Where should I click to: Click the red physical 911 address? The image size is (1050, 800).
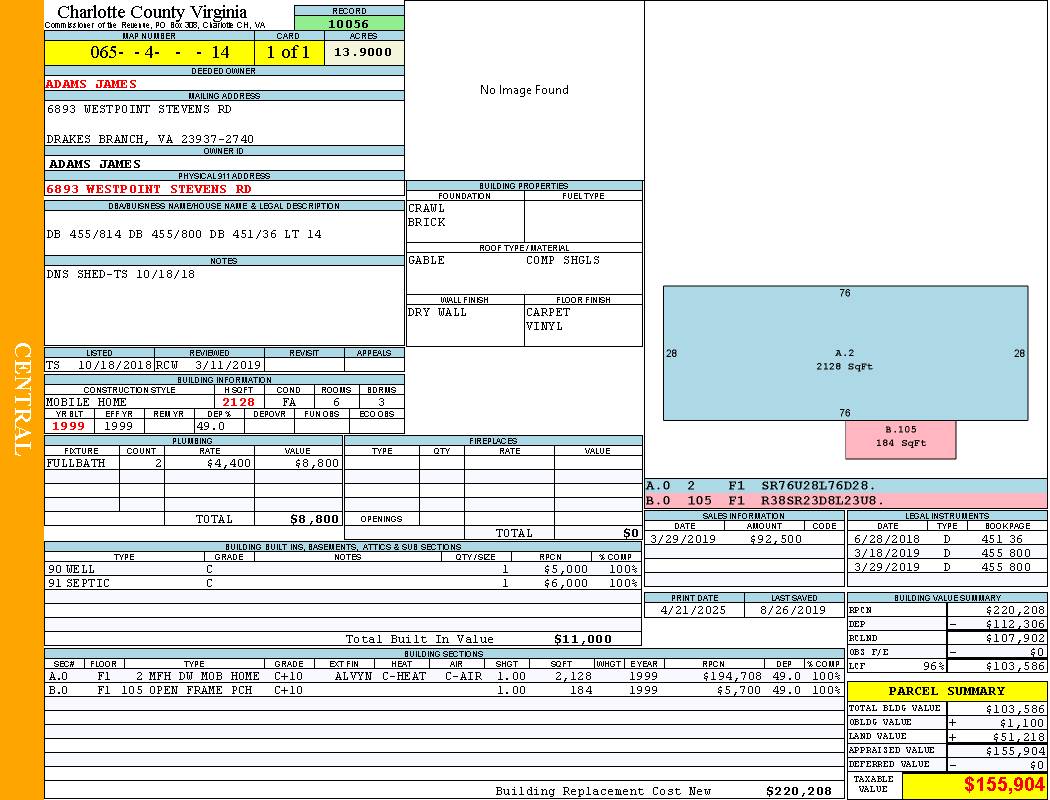pyautogui.click(x=149, y=189)
